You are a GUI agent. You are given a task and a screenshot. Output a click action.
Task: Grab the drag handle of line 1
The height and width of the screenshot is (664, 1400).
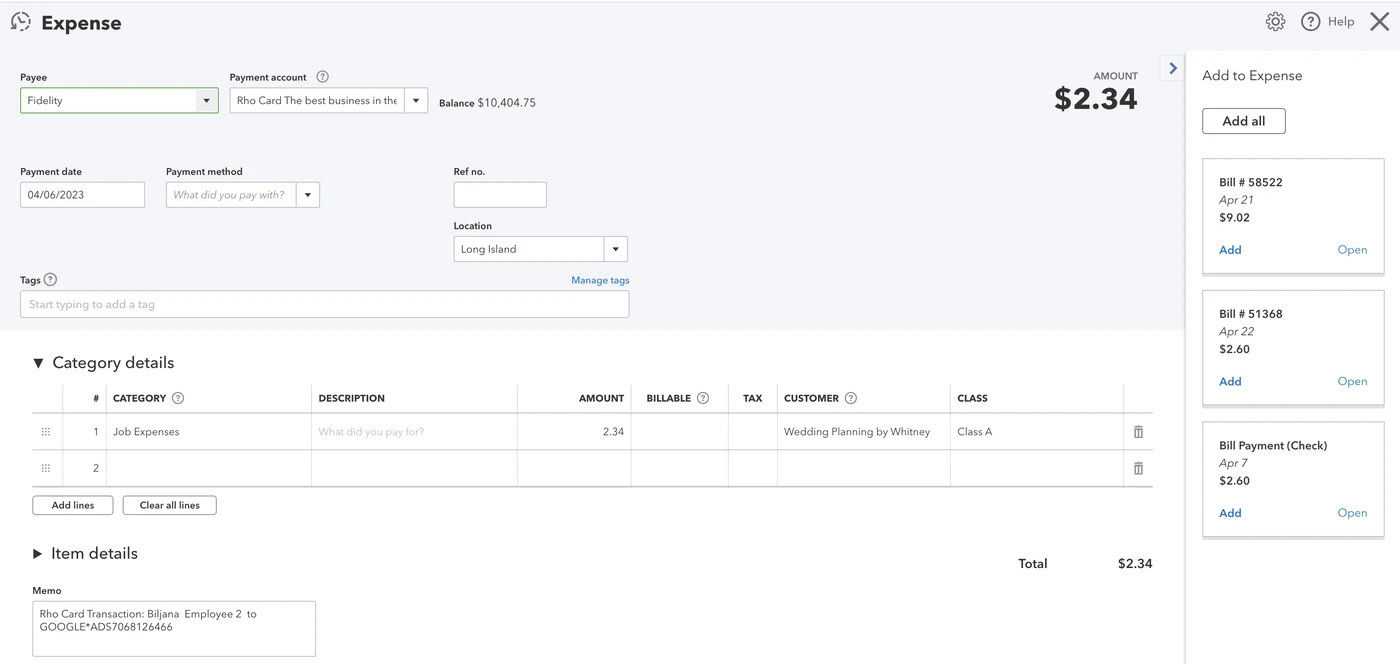(x=46, y=432)
